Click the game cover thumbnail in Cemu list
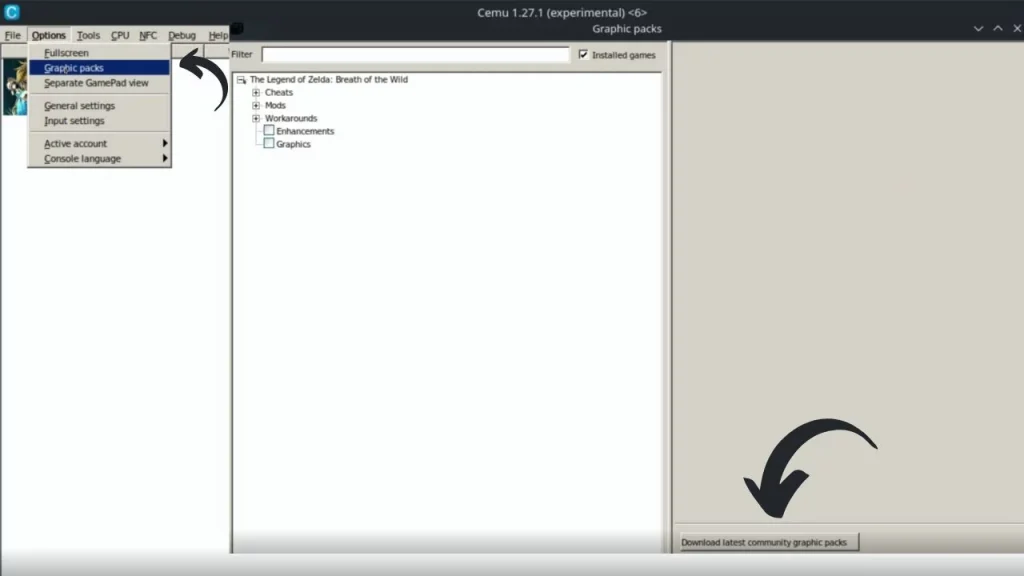Viewport: 1024px width, 576px height. pos(14,87)
